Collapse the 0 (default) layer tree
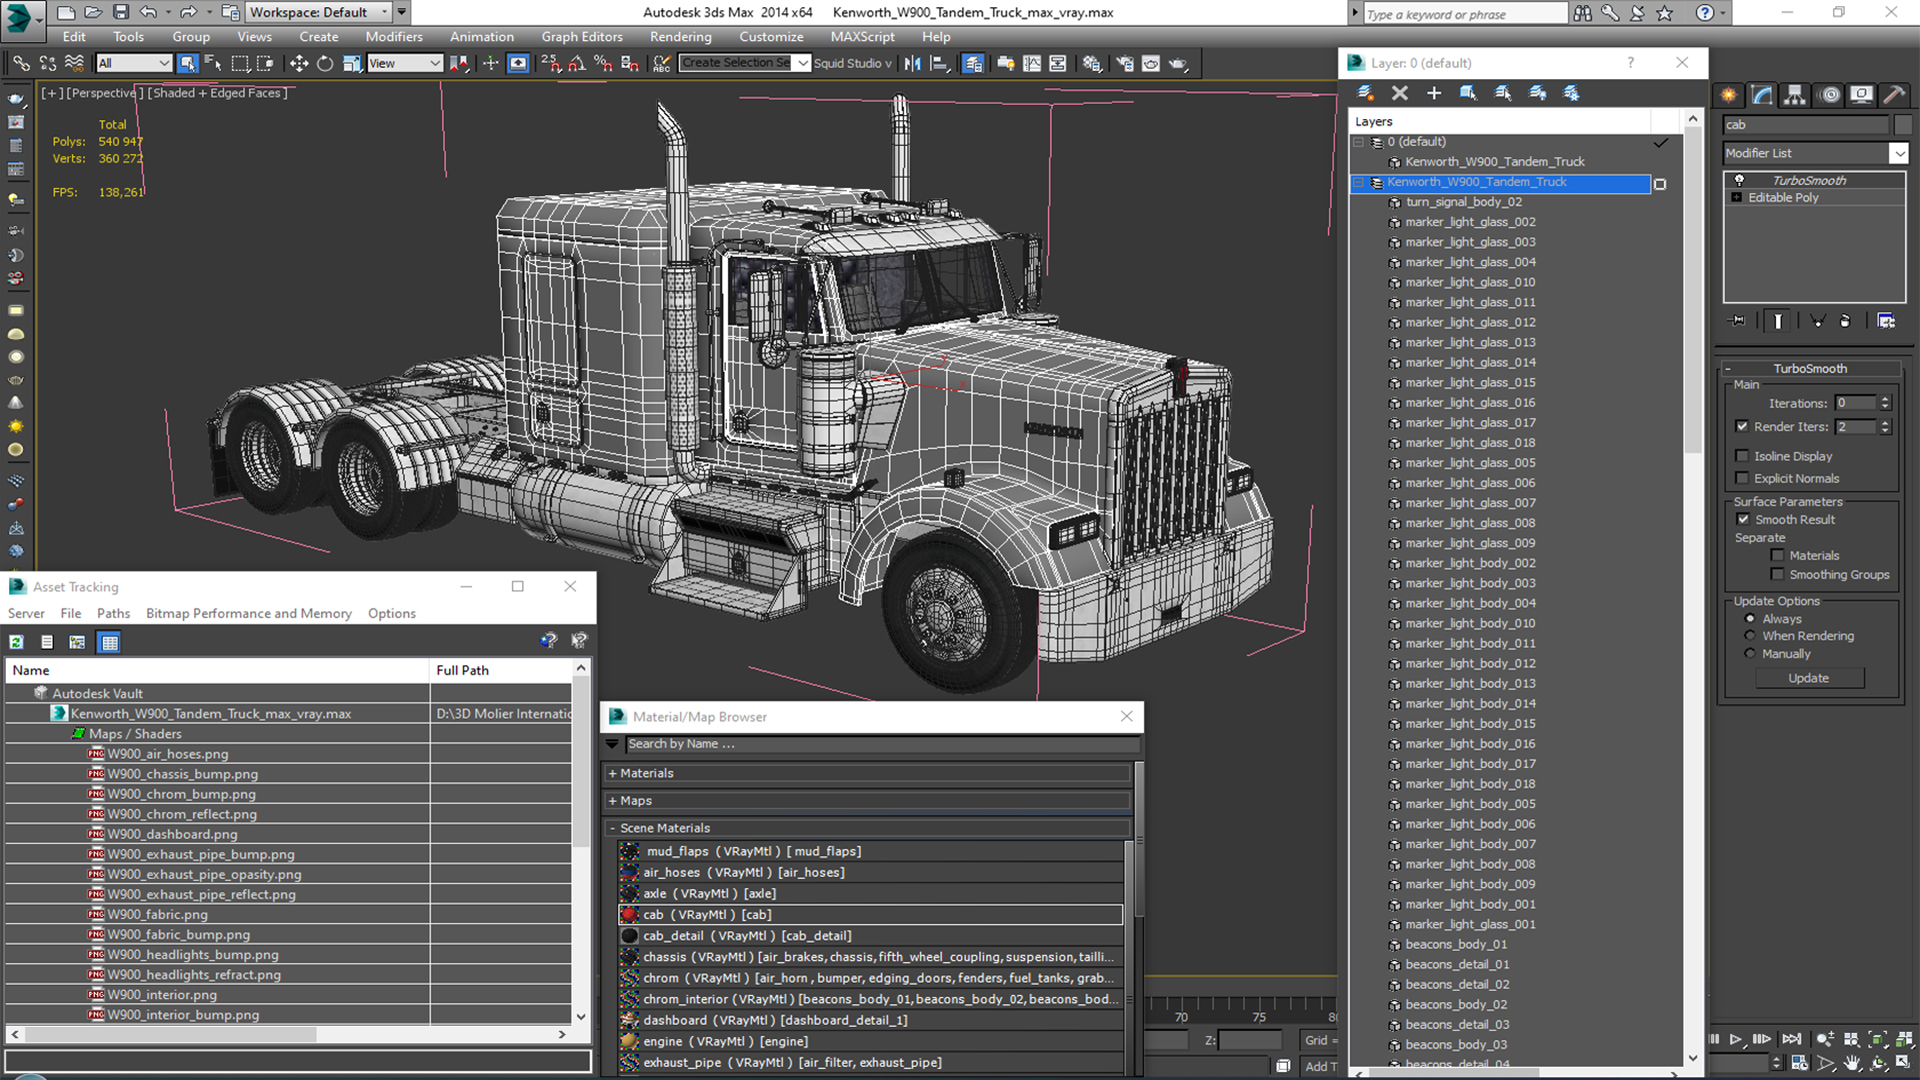The width and height of the screenshot is (1920, 1080). click(x=1358, y=142)
